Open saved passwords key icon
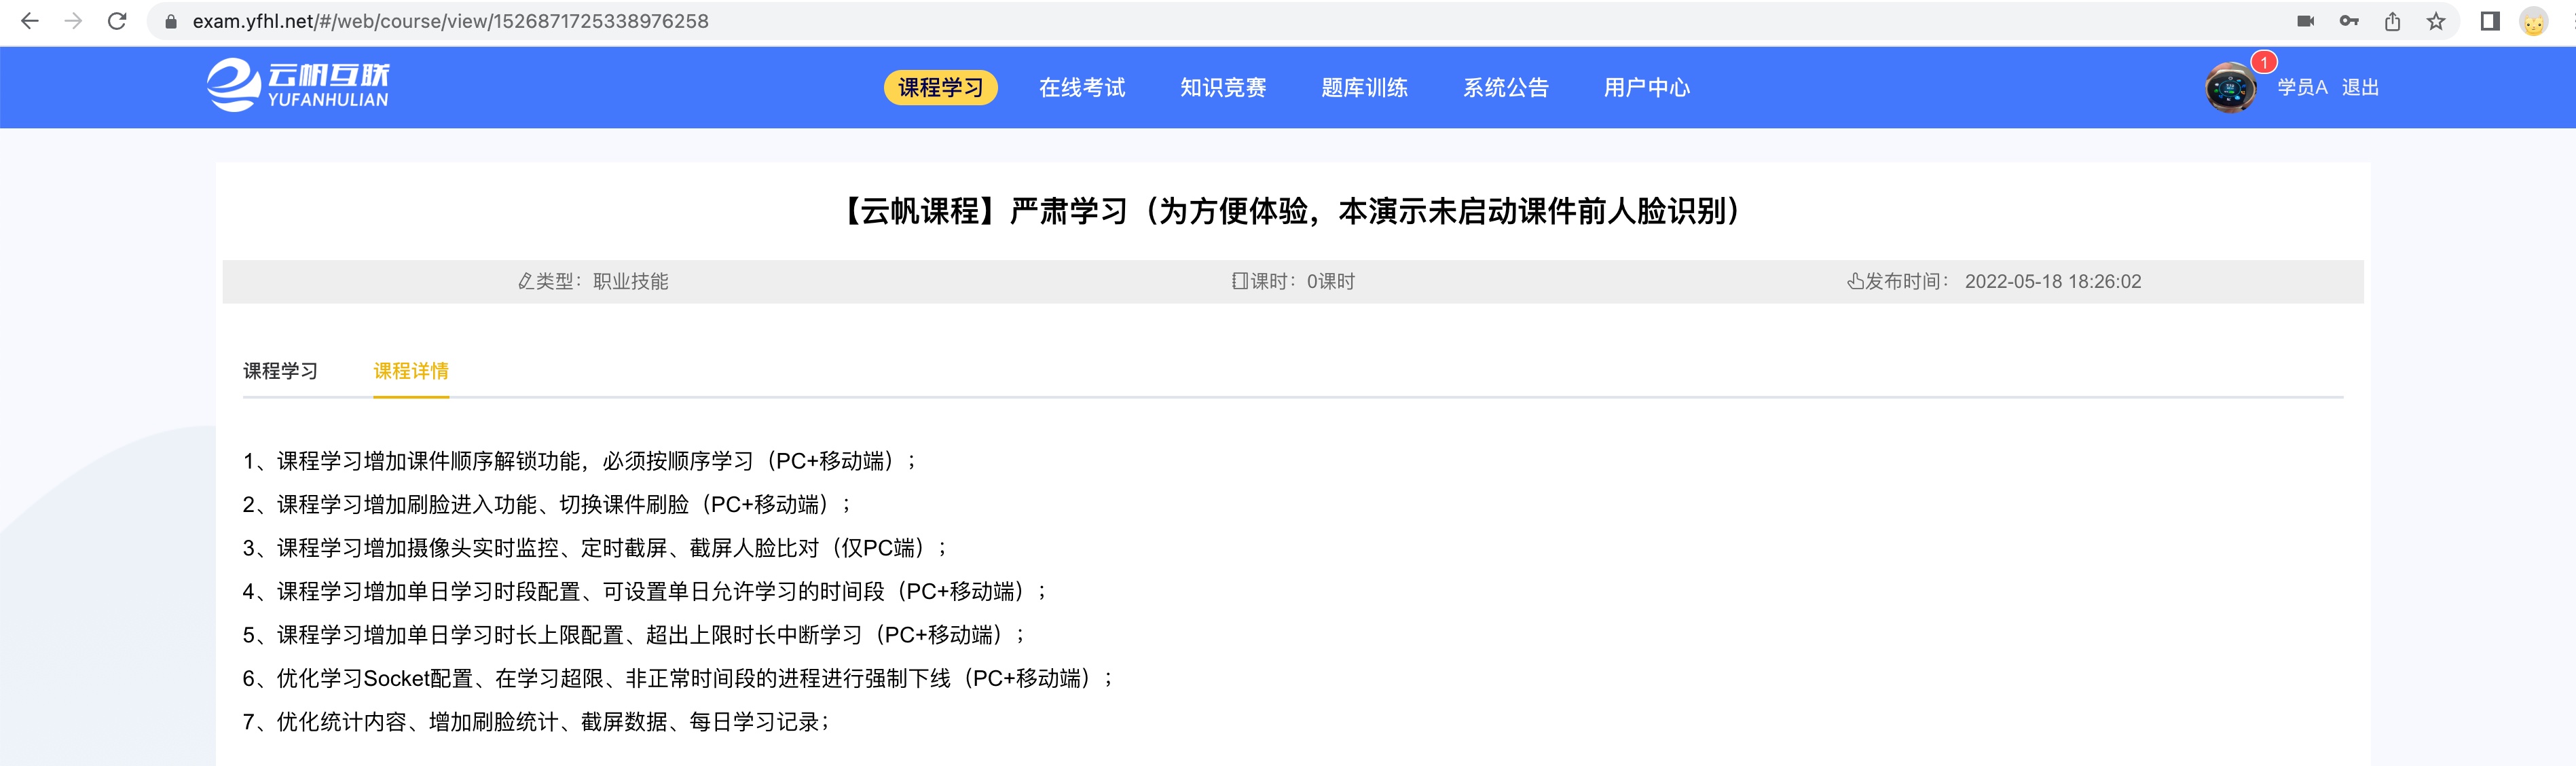 (2349, 21)
